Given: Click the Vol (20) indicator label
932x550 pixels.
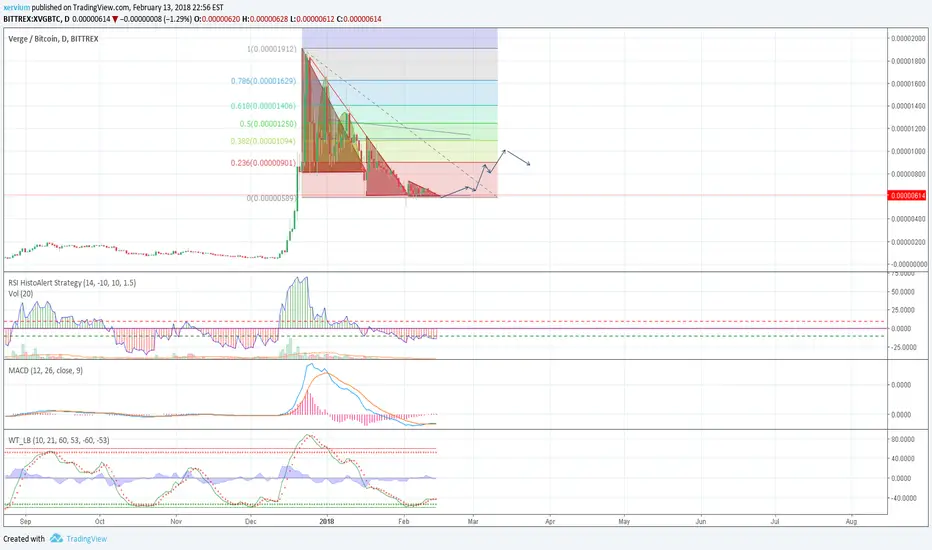Looking at the screenshot, I should pyautogui.click(x=21, y=294).
